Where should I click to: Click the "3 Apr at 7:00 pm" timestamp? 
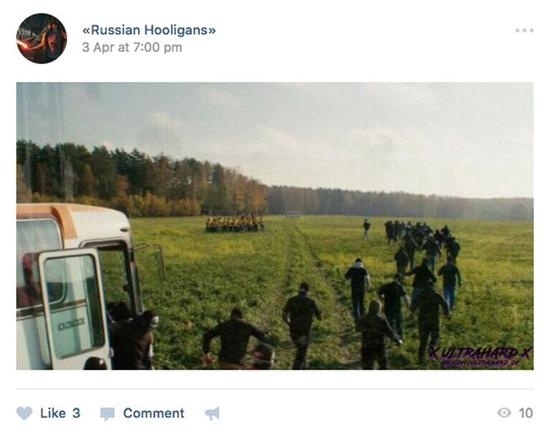coord(132,47)
